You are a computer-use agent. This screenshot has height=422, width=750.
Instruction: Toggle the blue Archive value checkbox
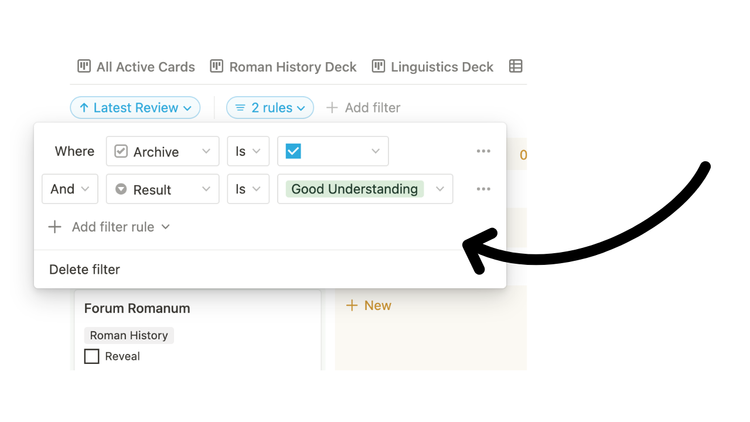[293, 151]
